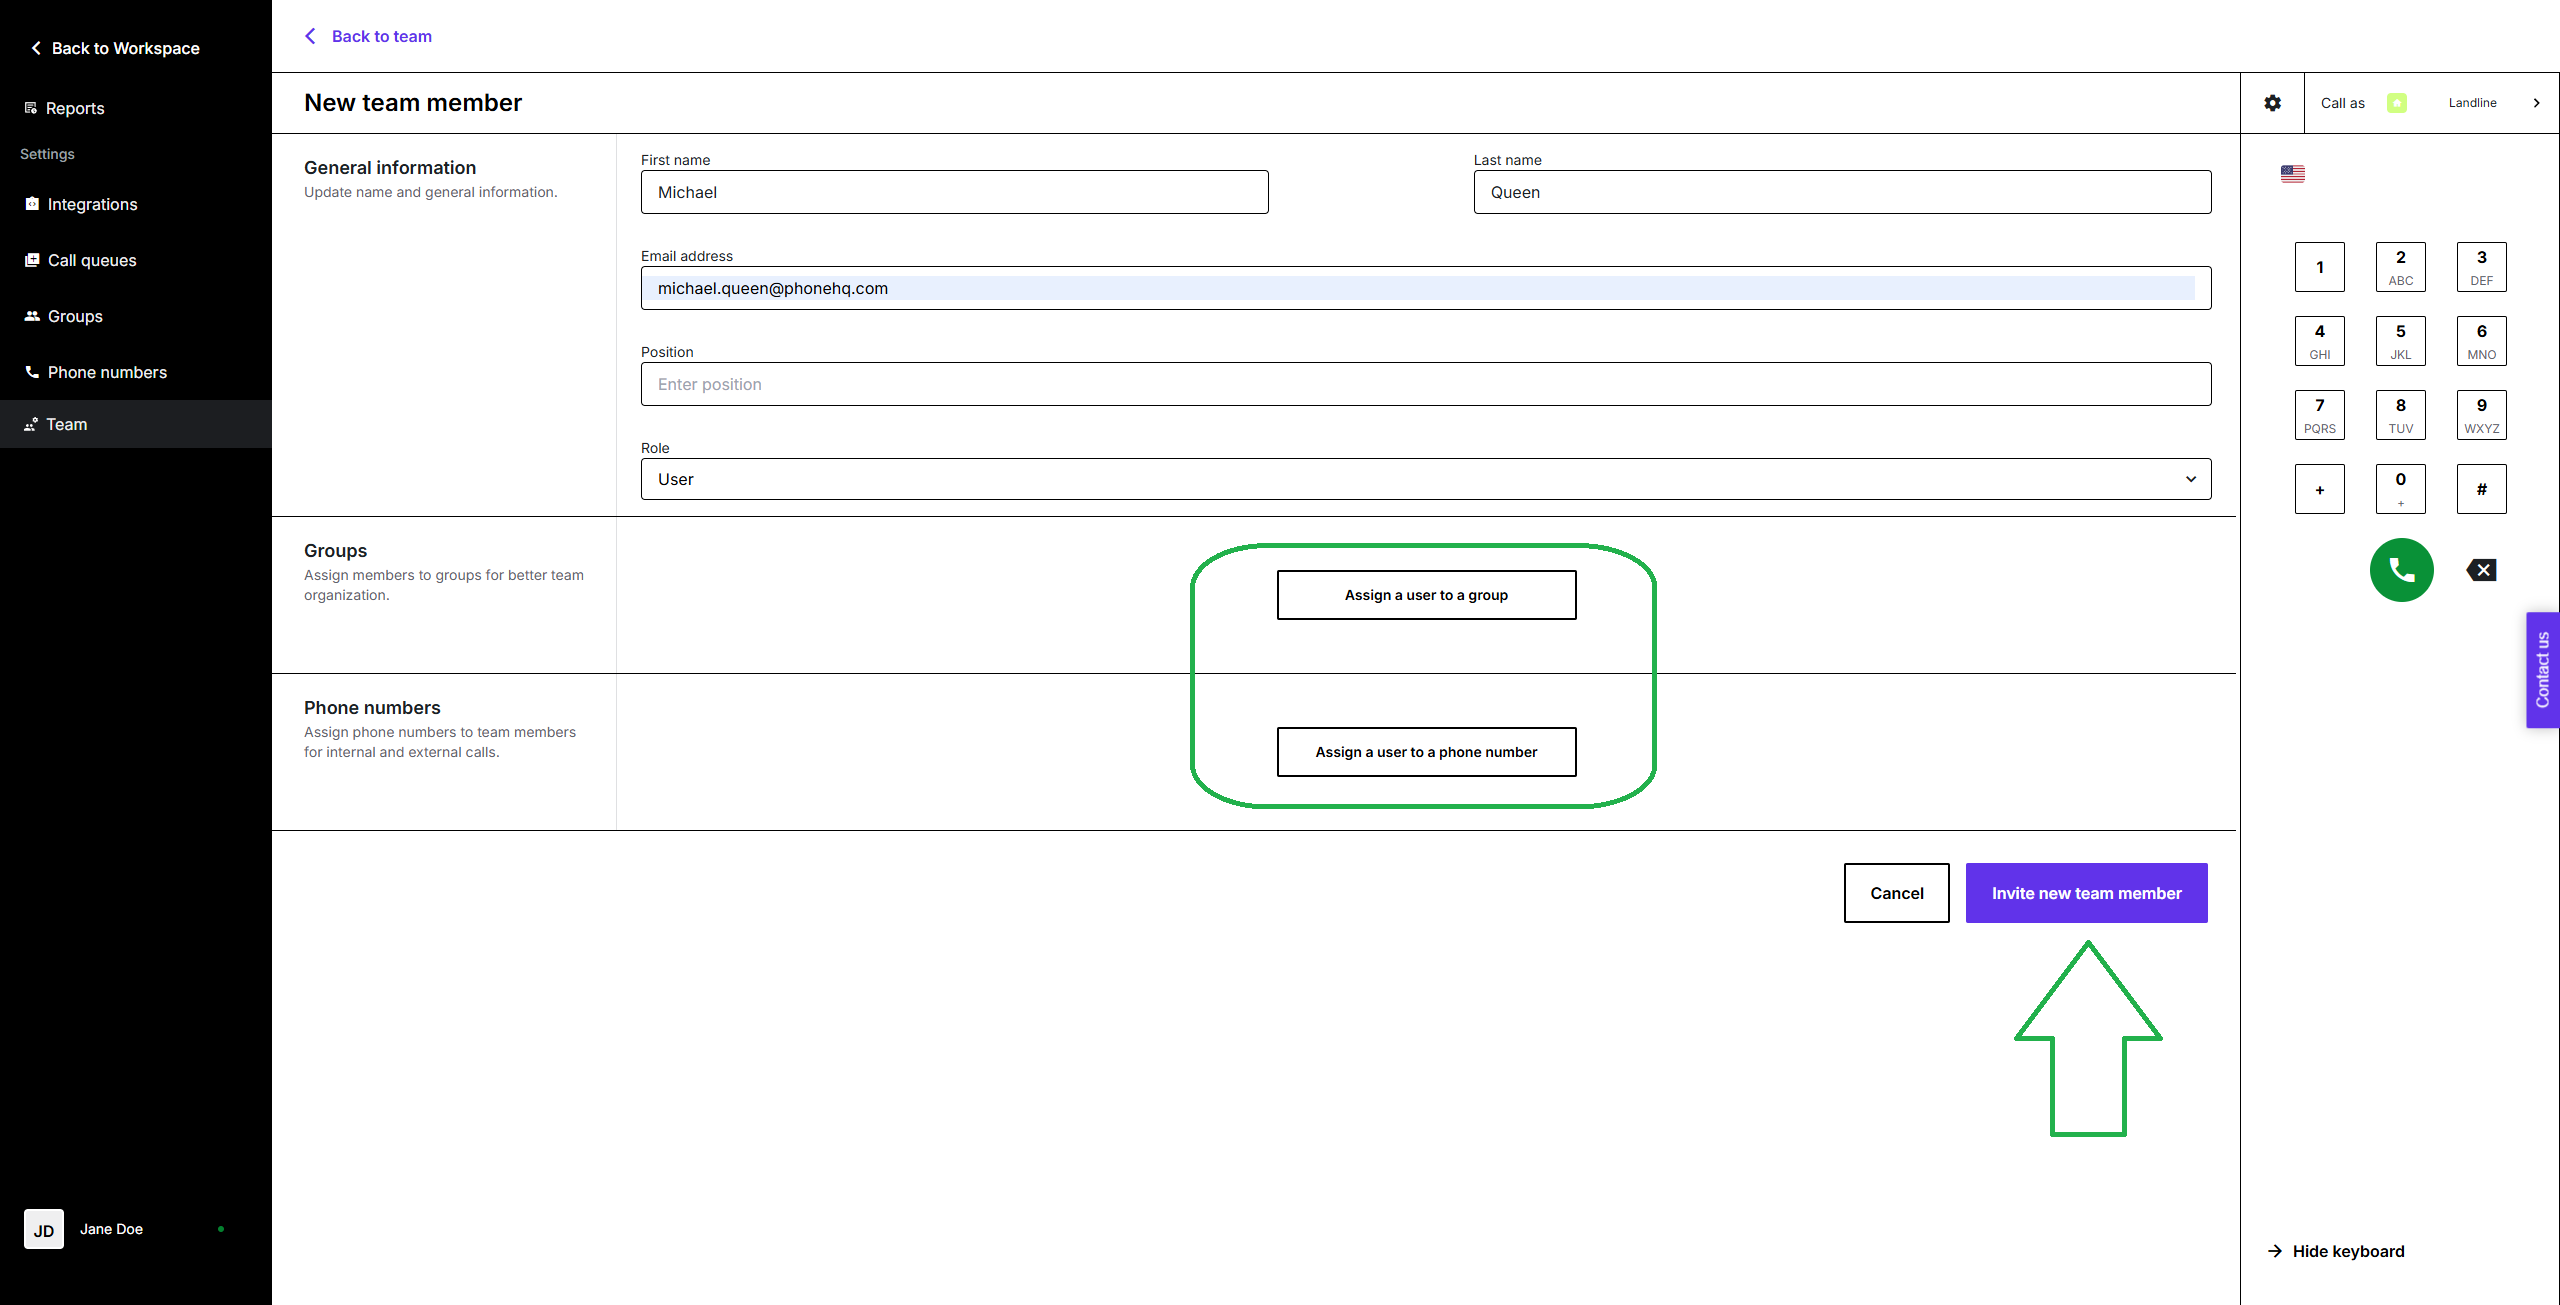
Task: Click the green Call as status indicator
Action: click(2396, 103)
